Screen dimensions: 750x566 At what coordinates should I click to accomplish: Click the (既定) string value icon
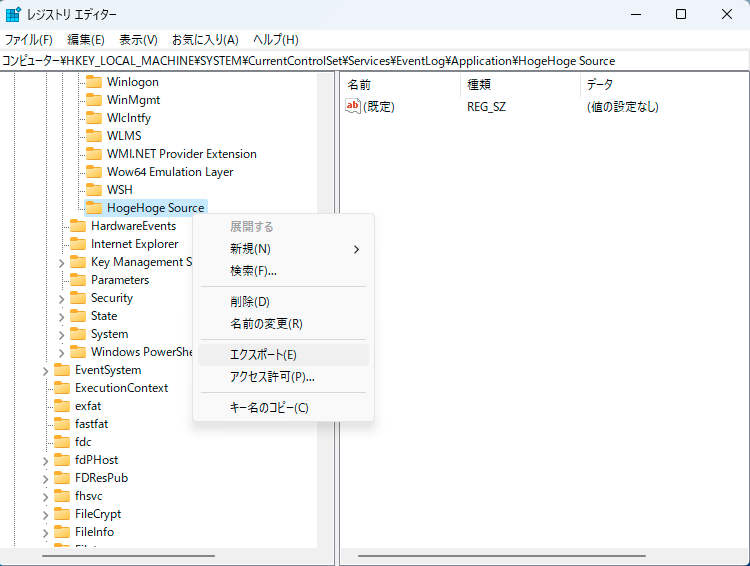coord(352,106)
